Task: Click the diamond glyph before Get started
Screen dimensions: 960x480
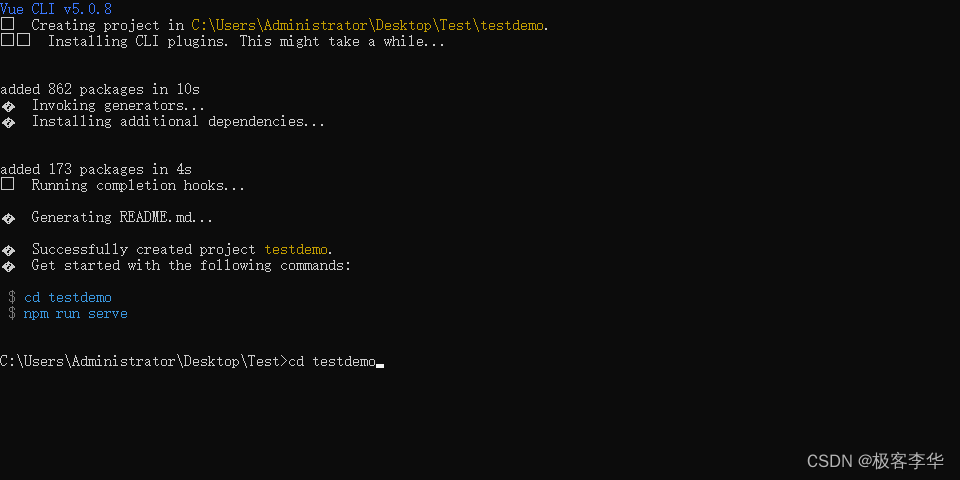Action: (8, 266)
